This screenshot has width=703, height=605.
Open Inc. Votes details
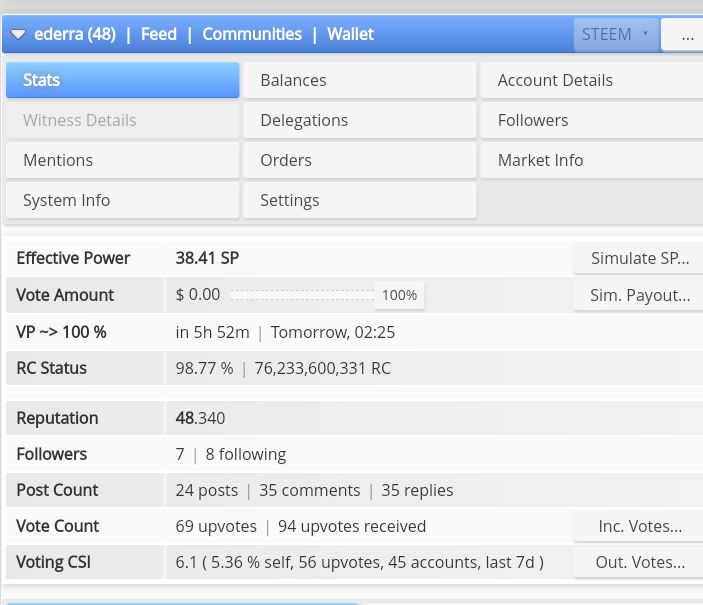click(x=638, y=526)
